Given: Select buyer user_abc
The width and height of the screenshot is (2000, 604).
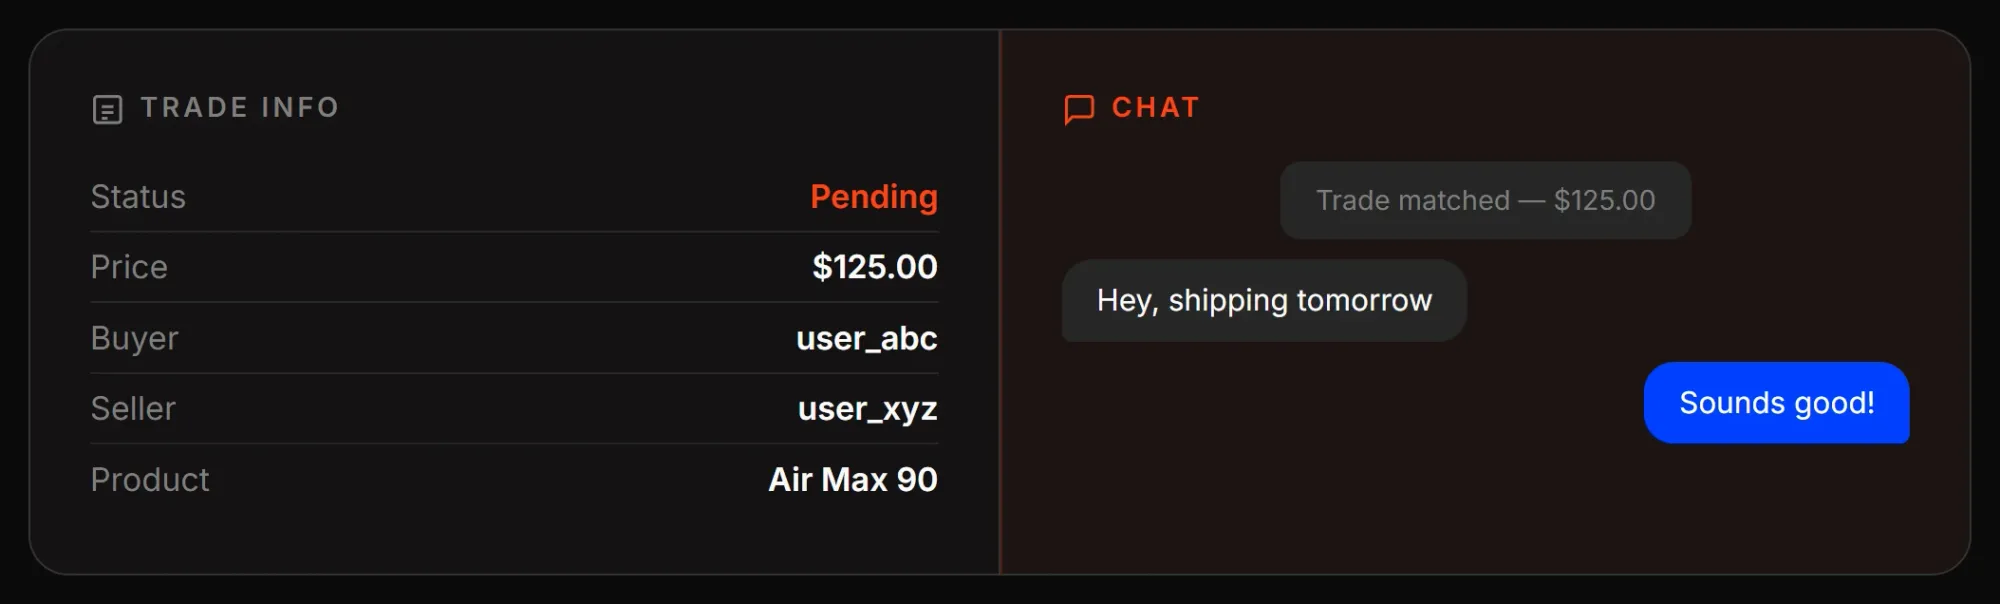Looking at the screenshot, I should point(867,339).
